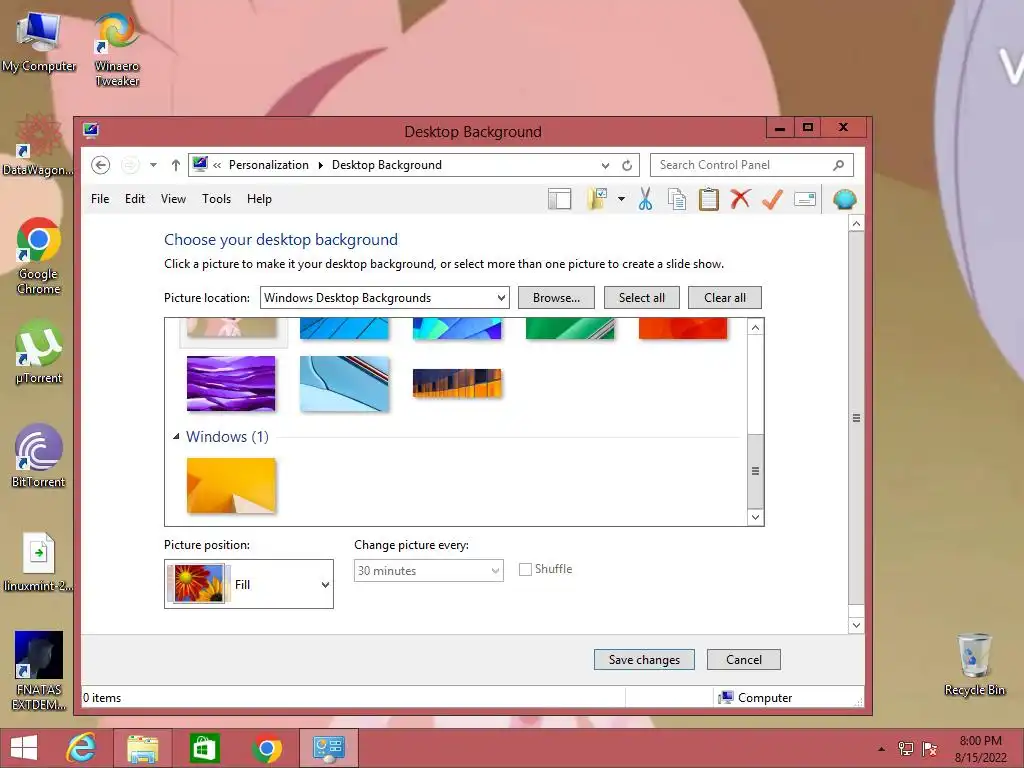Select the green wallpaper thumbnail
Image resolution: width=1024 pixels, height=768 pixels.
pos(570,328)
